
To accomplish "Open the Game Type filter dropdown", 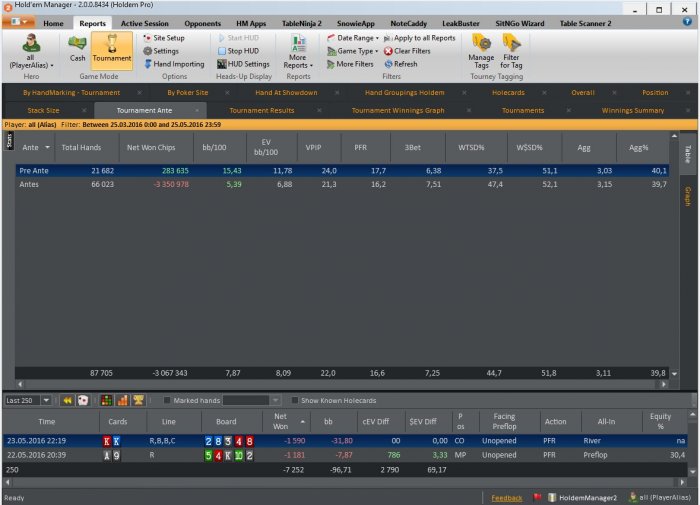I will [x=352, y=51].
